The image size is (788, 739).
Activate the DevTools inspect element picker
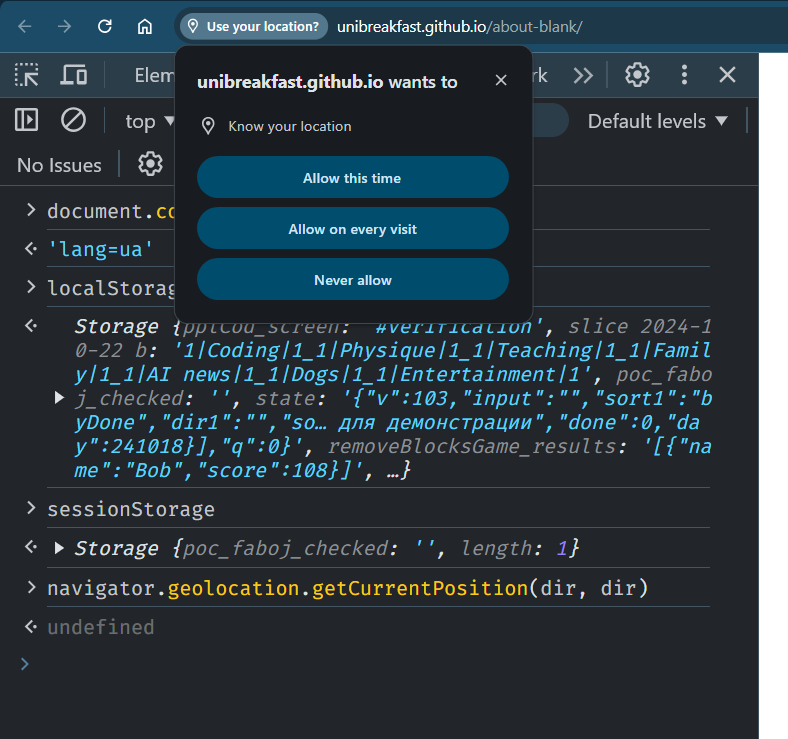click(x=27, y=75)
